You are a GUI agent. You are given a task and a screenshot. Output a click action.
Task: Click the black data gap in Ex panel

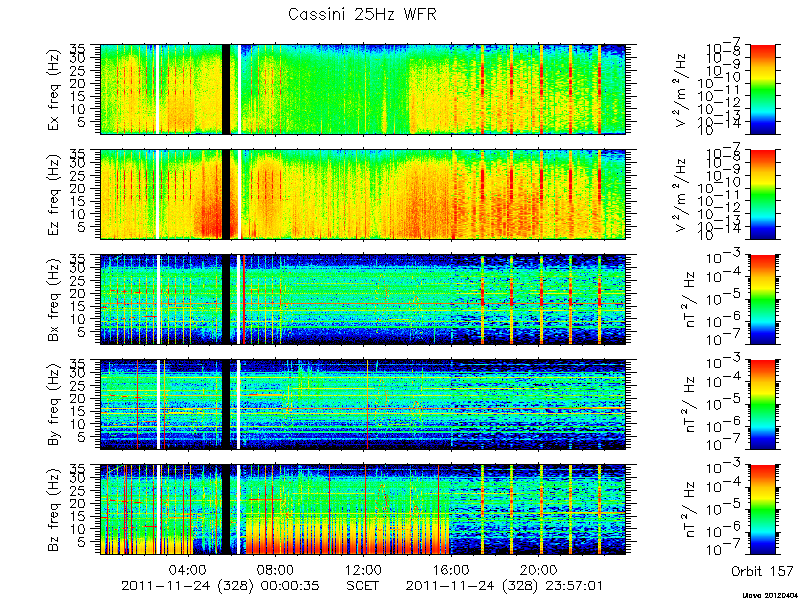coord(226,89)
